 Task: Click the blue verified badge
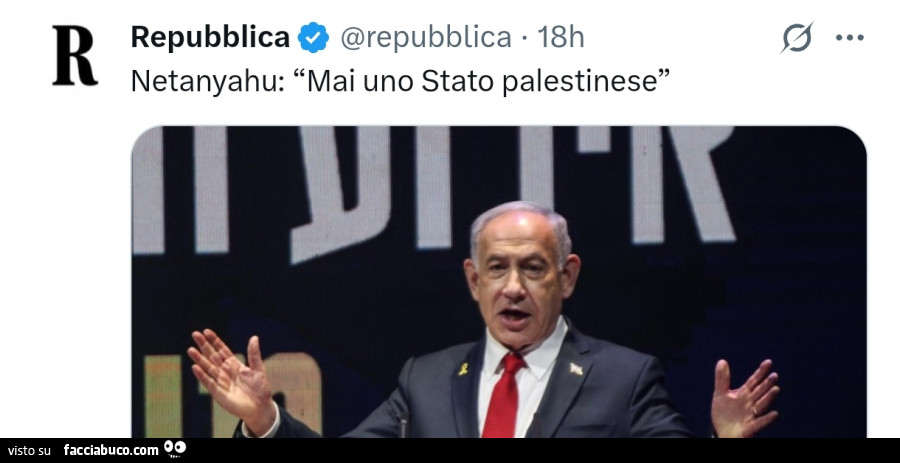(x=313, y=37)
